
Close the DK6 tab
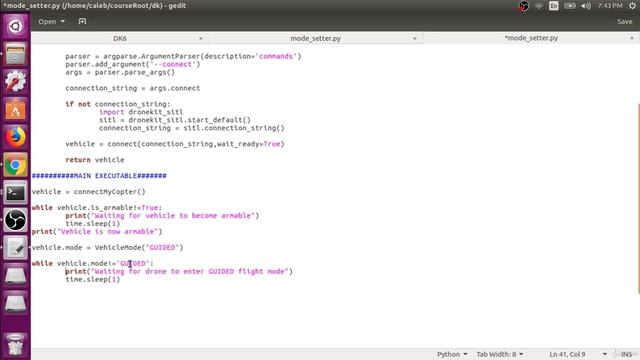click(200, 38)
